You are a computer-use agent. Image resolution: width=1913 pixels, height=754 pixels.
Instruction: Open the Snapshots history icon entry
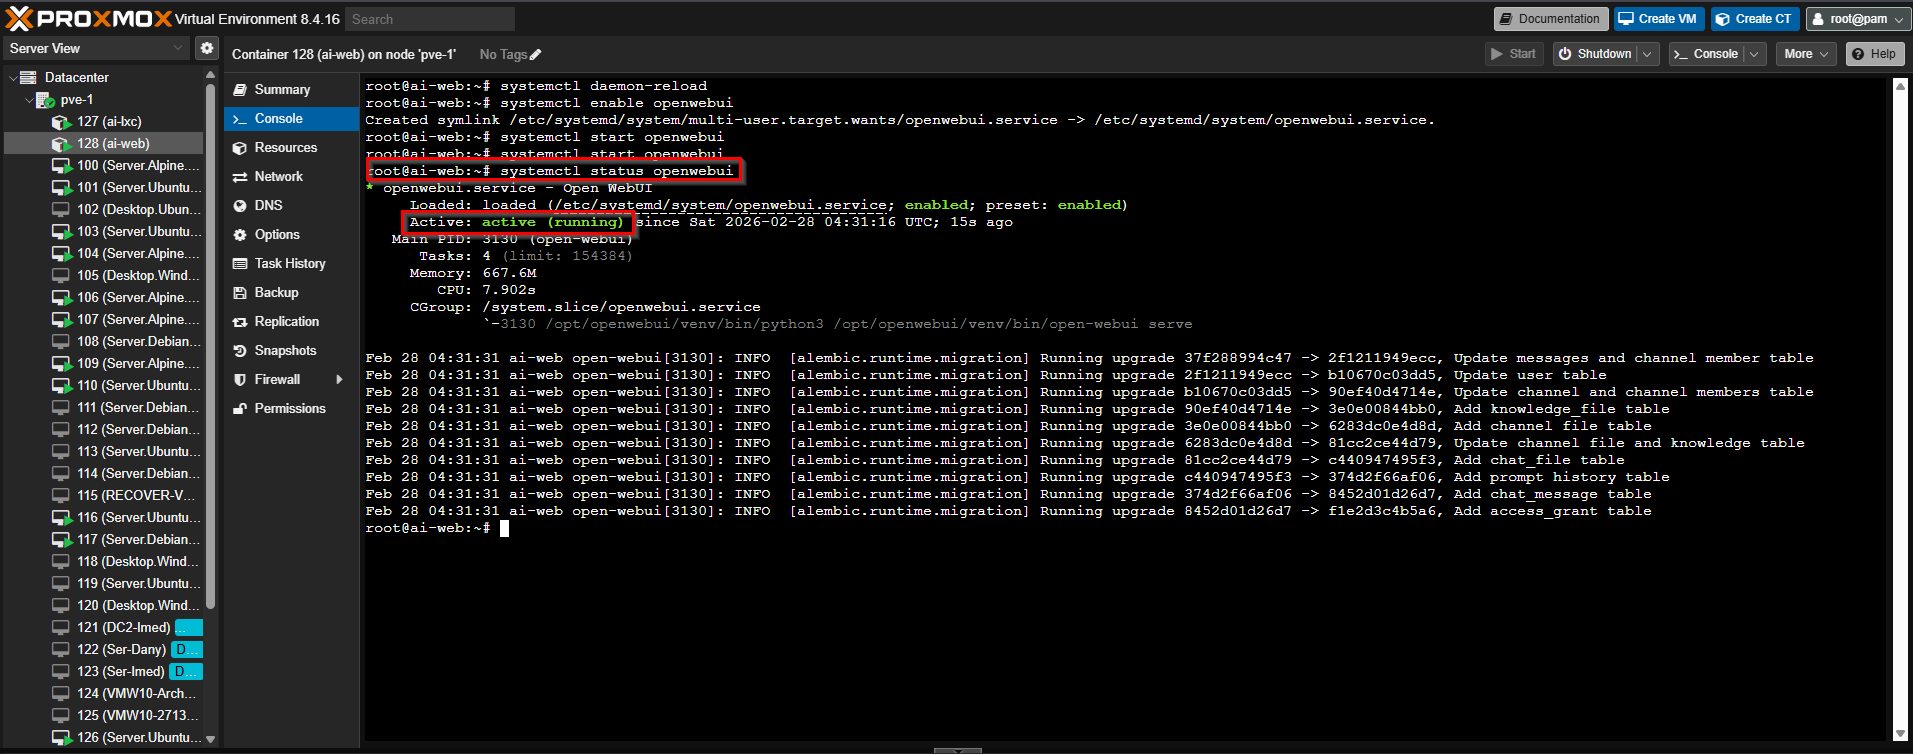pyautogui.click(x=240, y=351)
